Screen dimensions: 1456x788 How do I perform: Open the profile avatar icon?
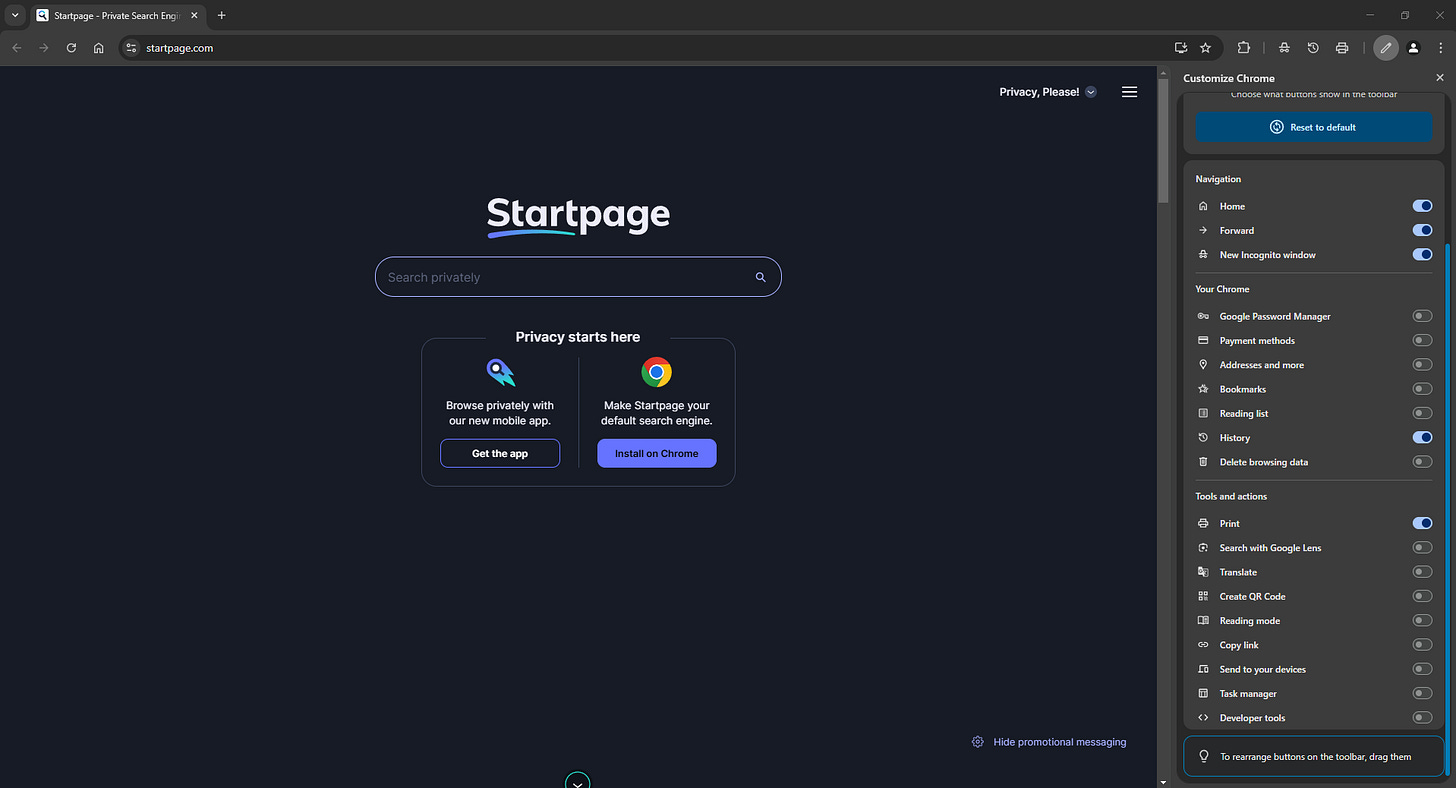(x=1414, y=47)
